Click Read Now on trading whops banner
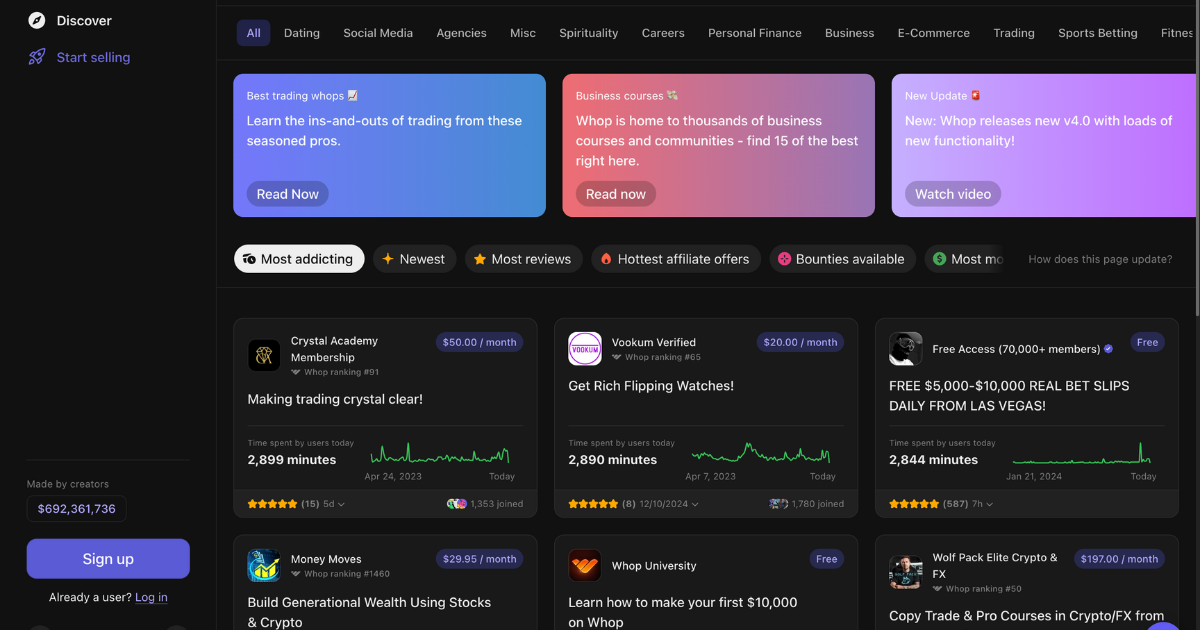This screenshot has width=1200, height=630. pos(288,194)
